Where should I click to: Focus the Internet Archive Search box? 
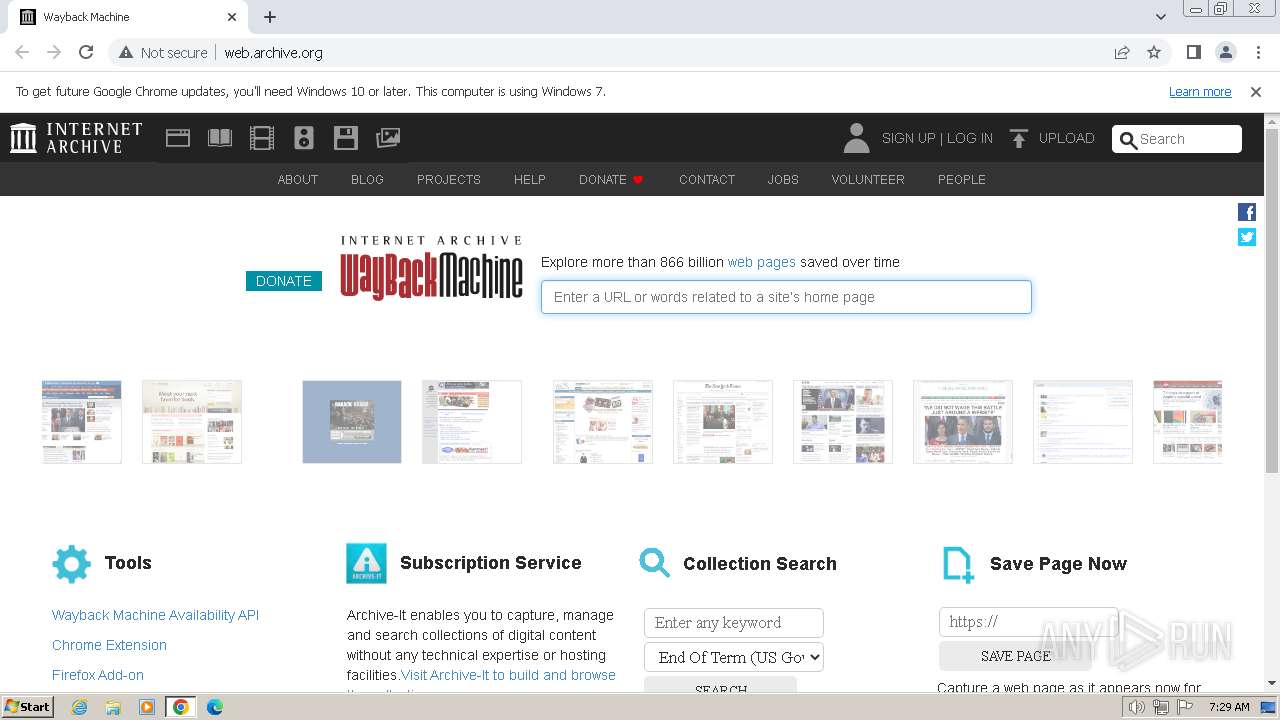pos(1177,139)
